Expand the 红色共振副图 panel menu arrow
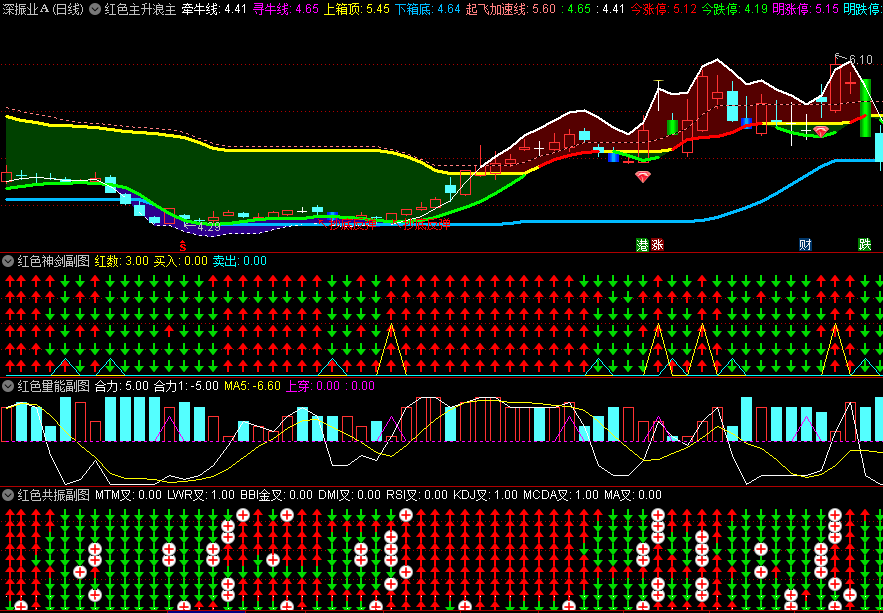 pos(8,495)
